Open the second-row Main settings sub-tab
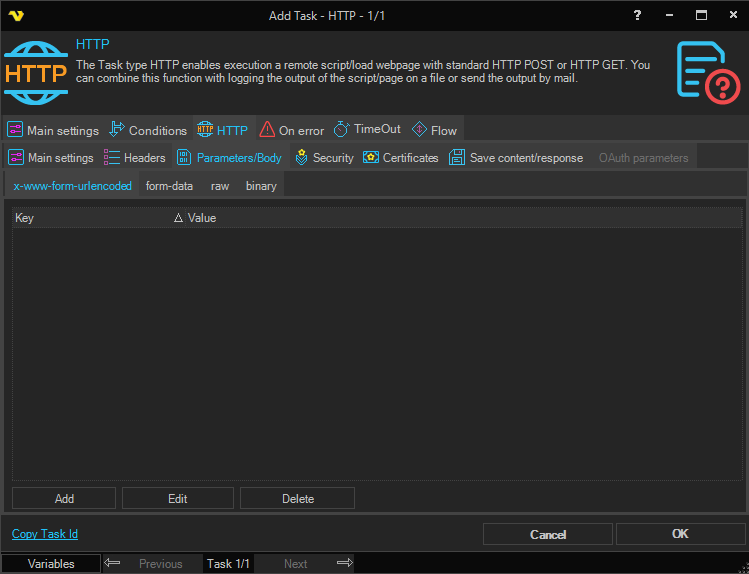749x574 pixels. click(x=51, y=158)
